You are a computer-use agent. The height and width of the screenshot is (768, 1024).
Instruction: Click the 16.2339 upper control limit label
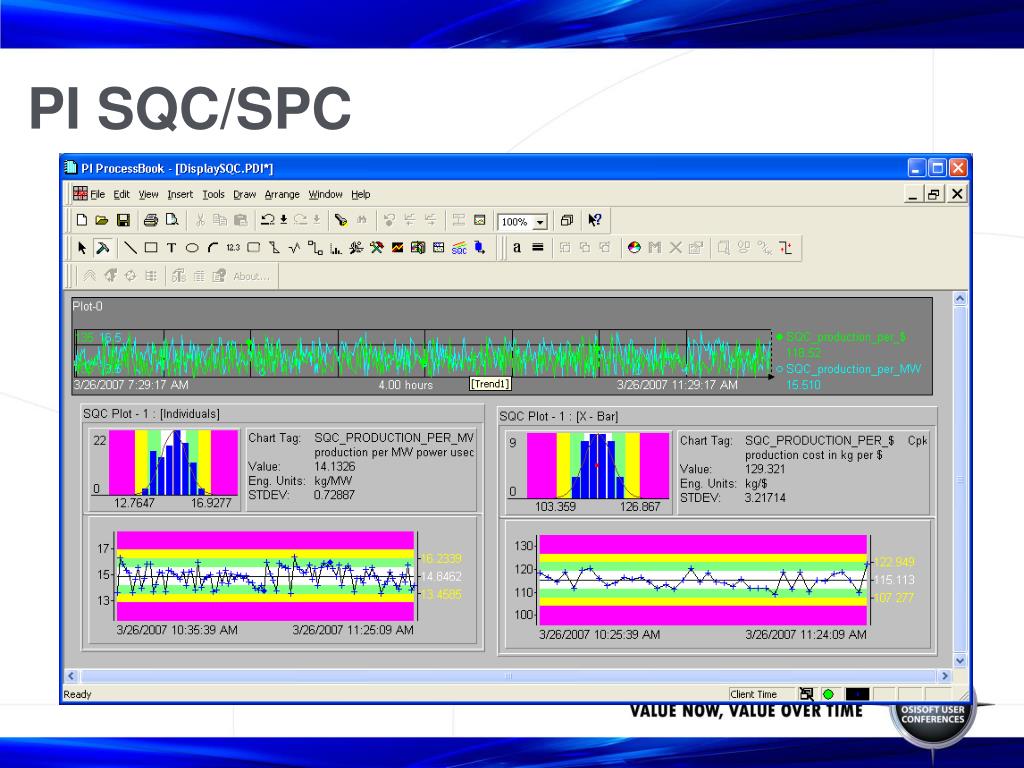[441, 558]
